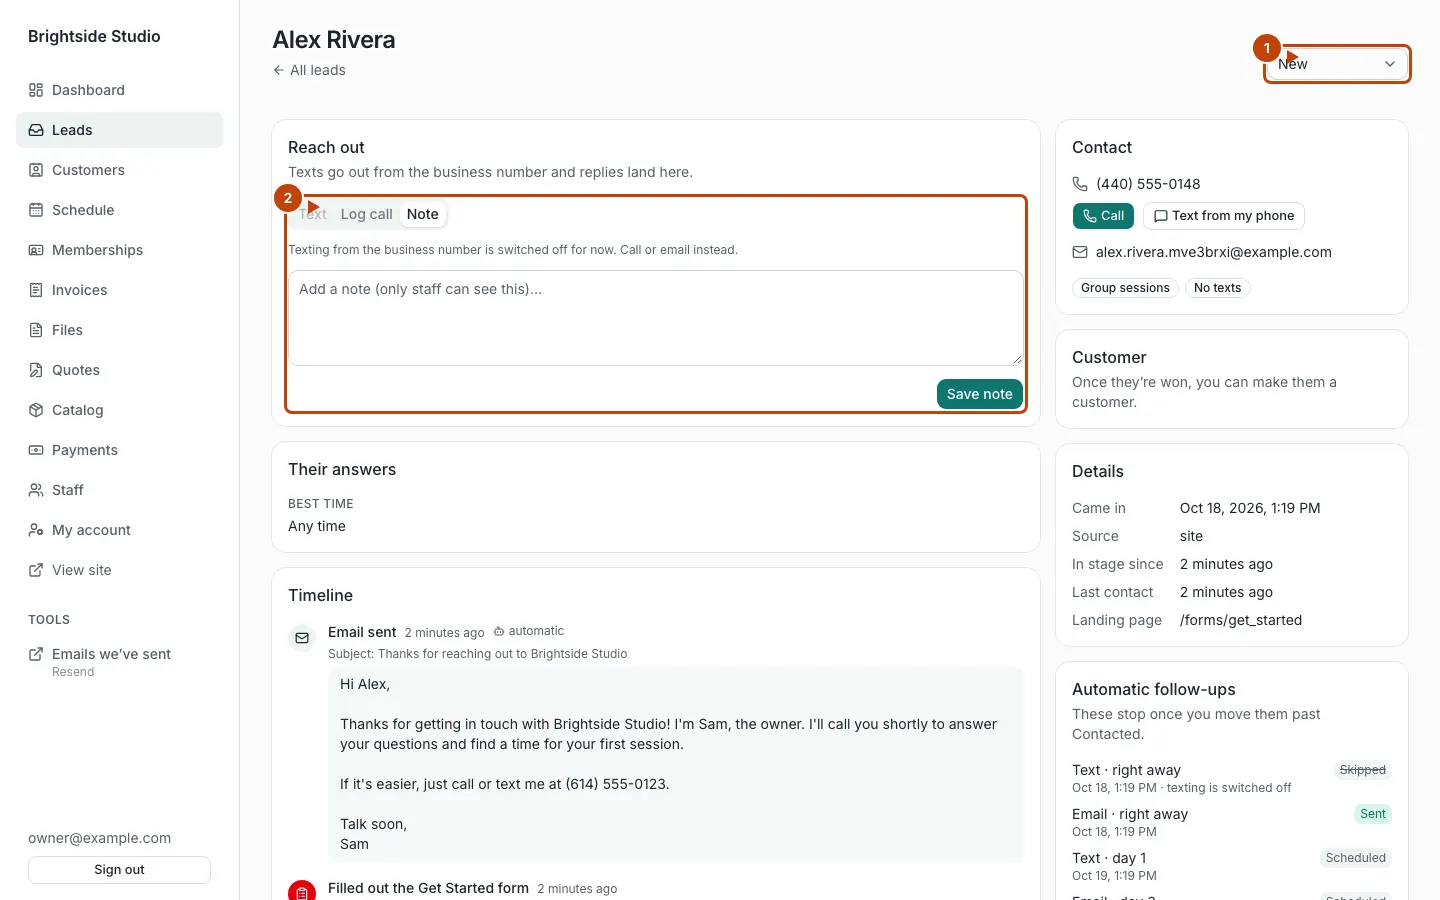Switch to the Text tab
This screenshot has width=1440, height=900.
pos(312,214)
